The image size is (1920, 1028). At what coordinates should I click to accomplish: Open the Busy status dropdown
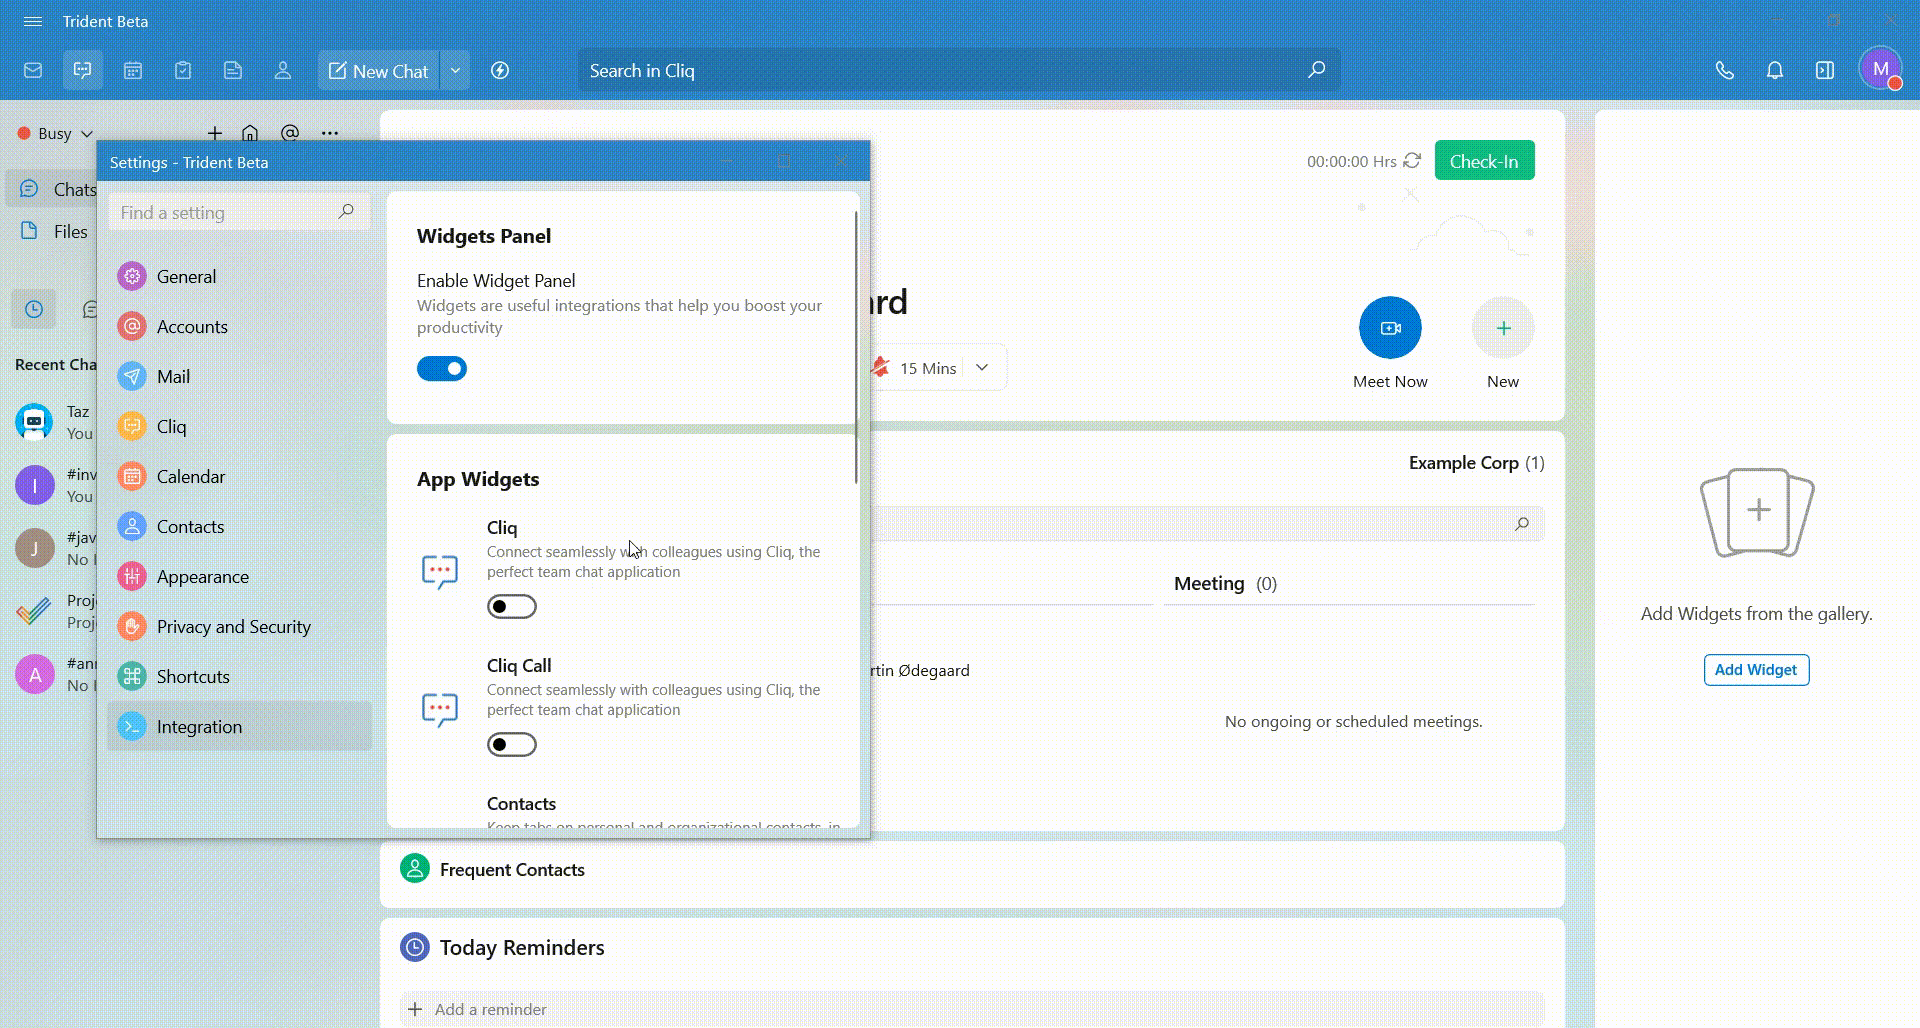55,134
